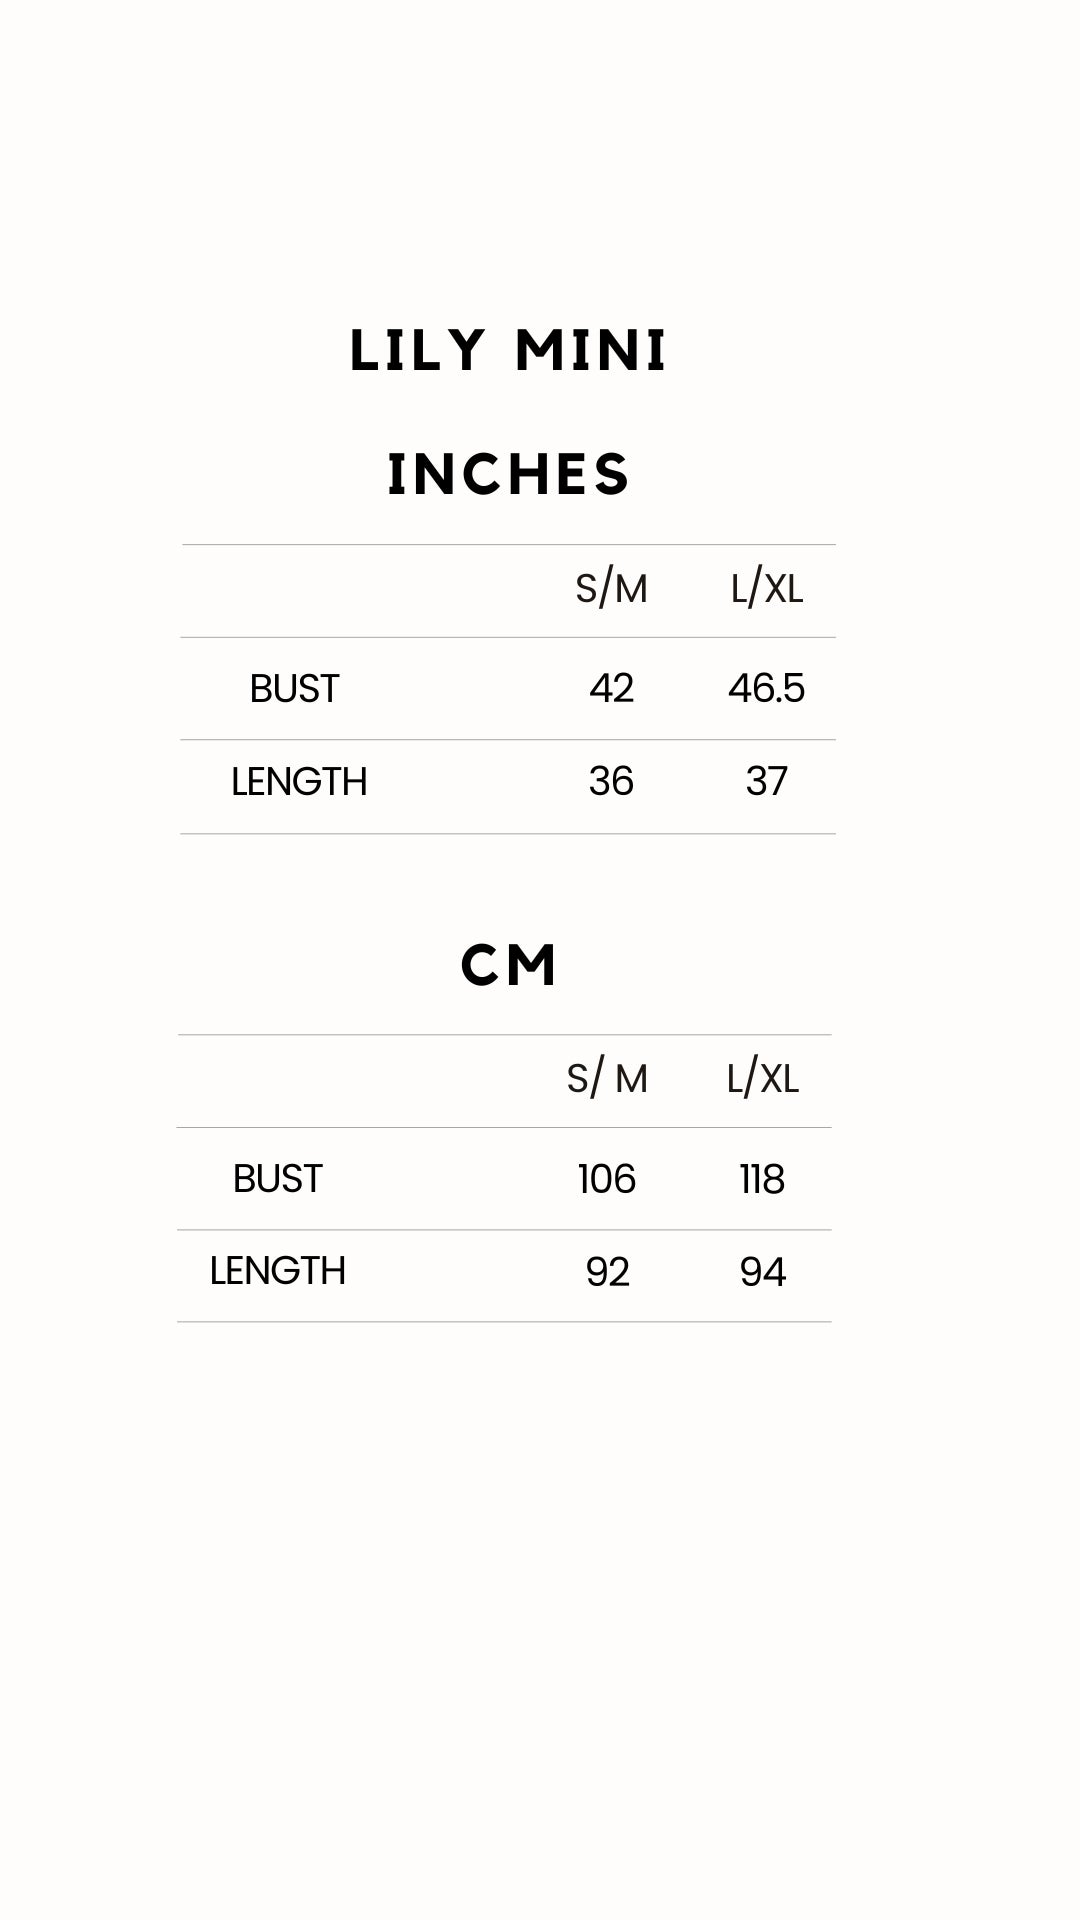This screenshot has height=1920, width=1080.
Task: Click the 46.5 bust measurement value
Action: click(x=766, y=689)
